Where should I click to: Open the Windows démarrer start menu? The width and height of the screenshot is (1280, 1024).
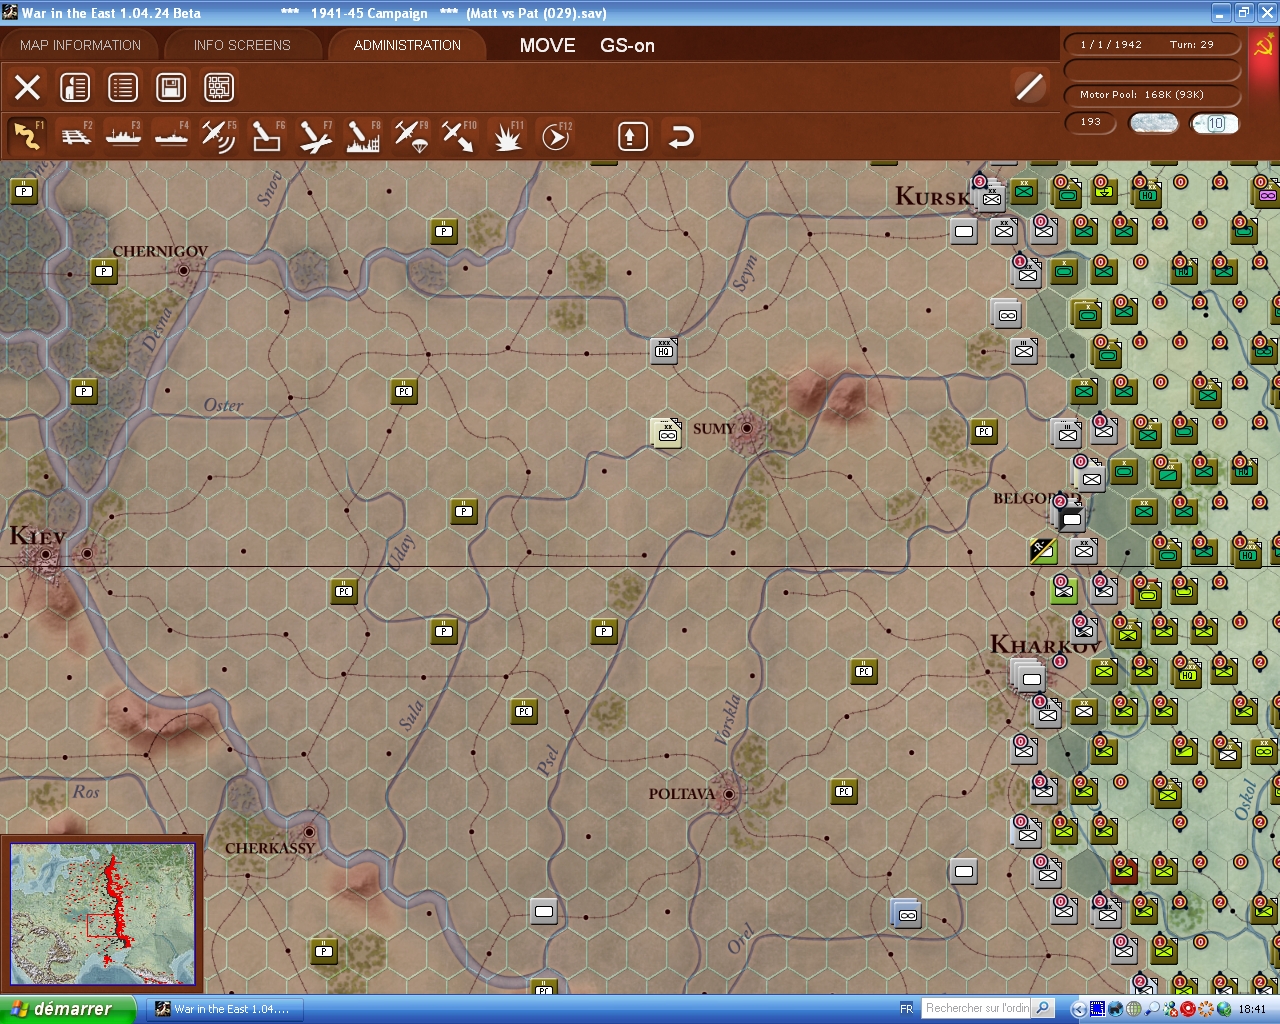(68, 1009)
